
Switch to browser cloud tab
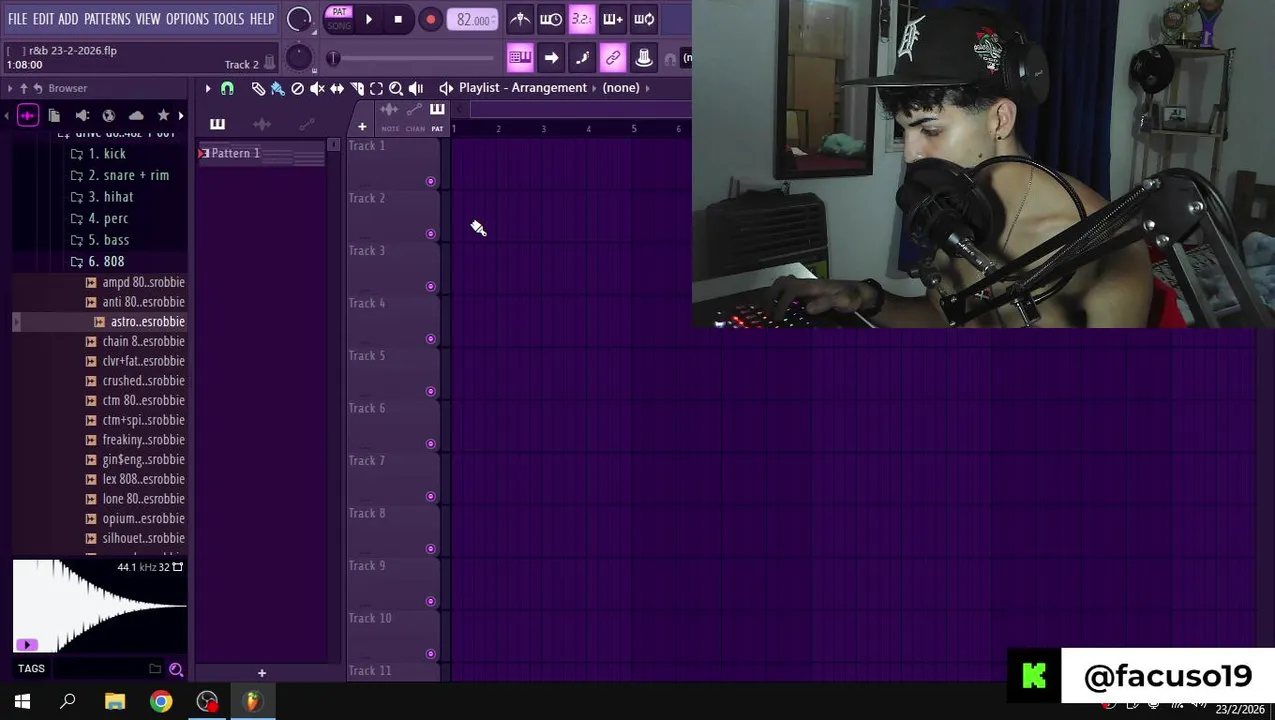click(136, 115)
